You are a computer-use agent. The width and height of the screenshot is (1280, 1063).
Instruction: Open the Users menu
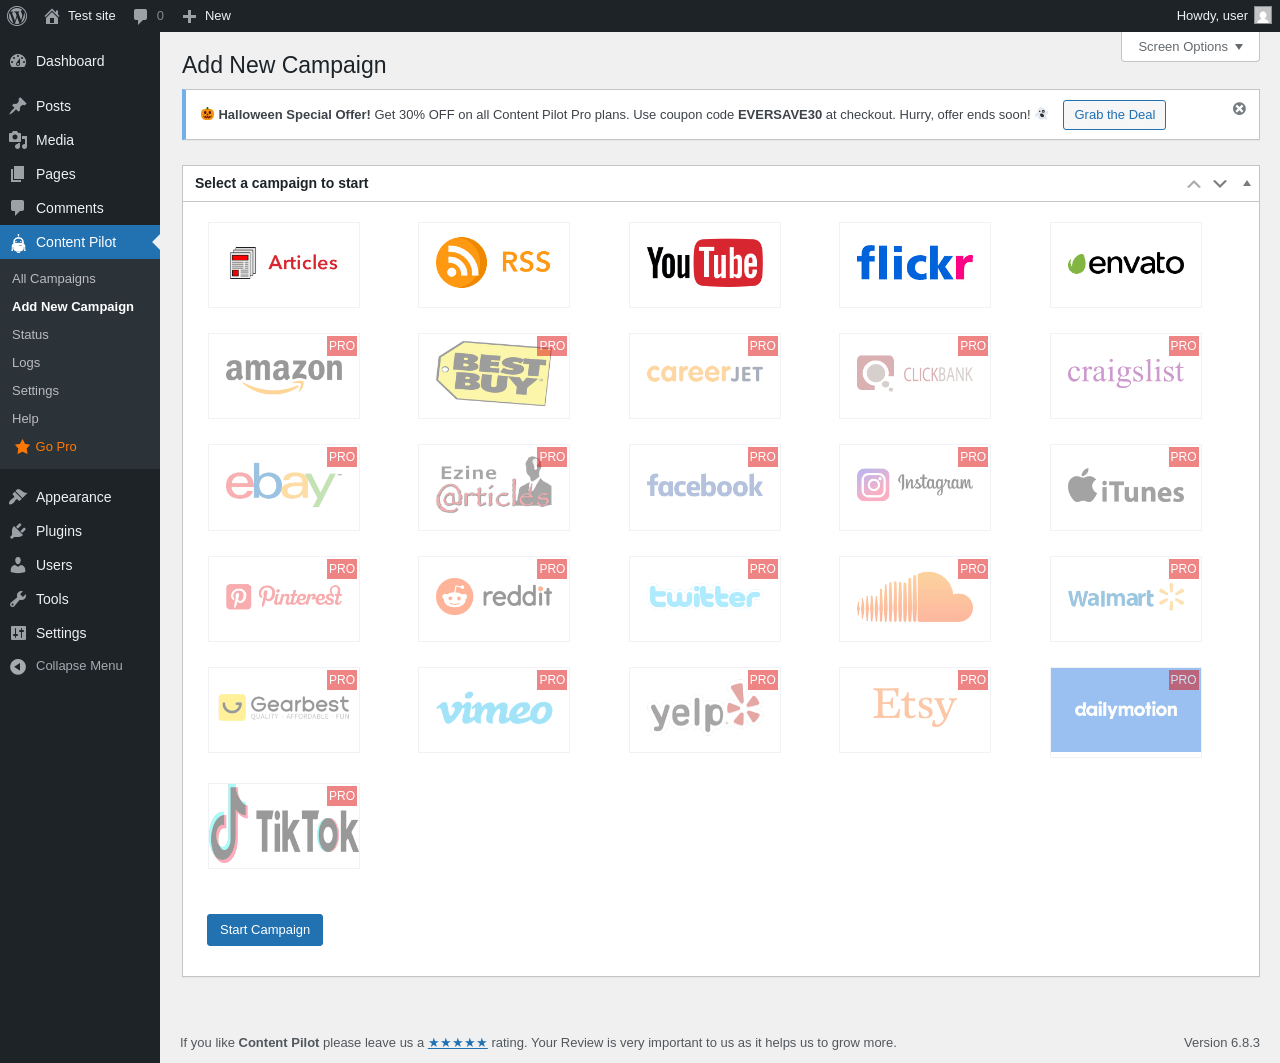tap(80, 565)
